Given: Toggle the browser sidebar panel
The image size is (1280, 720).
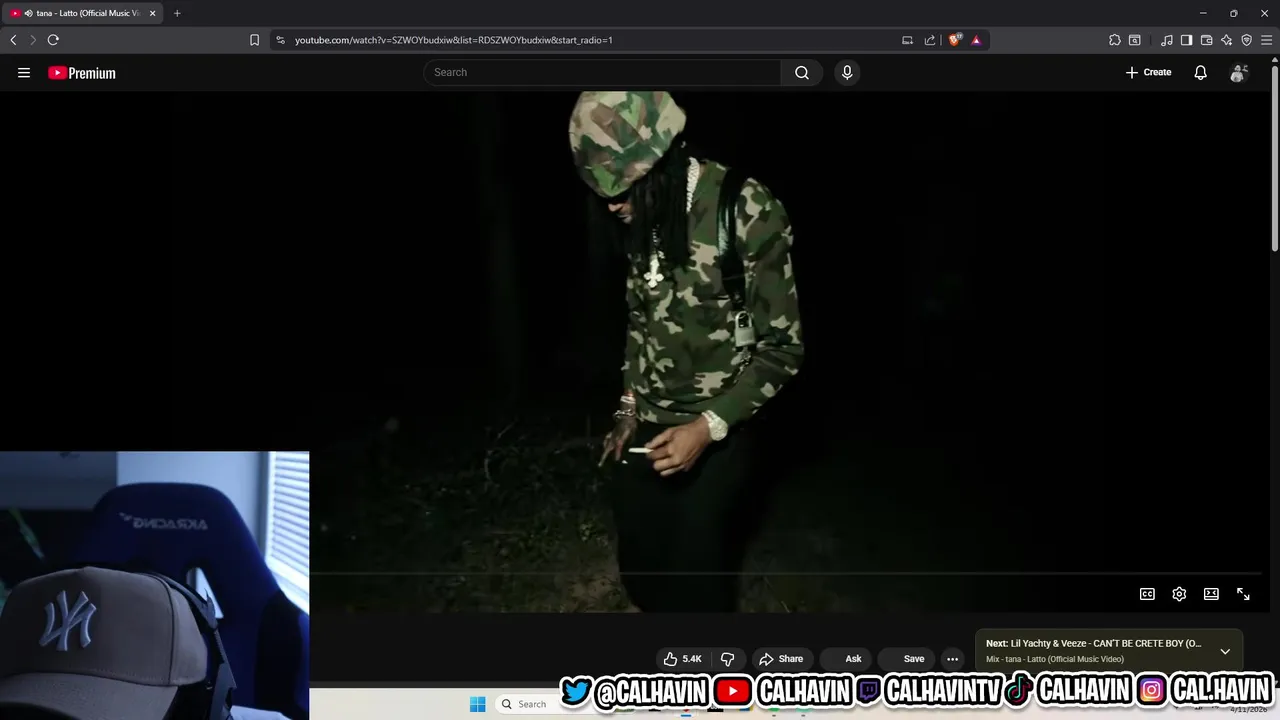Looking at the screenshot, I should pos(1186,40).
